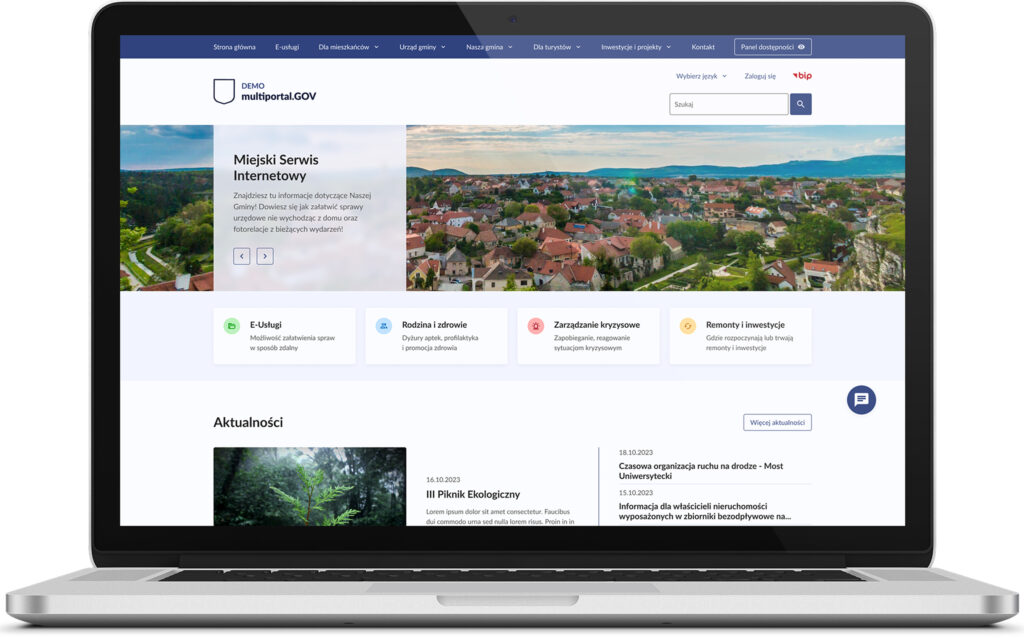The width and height of the screenshot is (1024, 638).
Task: Expand the Inwestycje i projekty menu
Action: coord(635,47)
